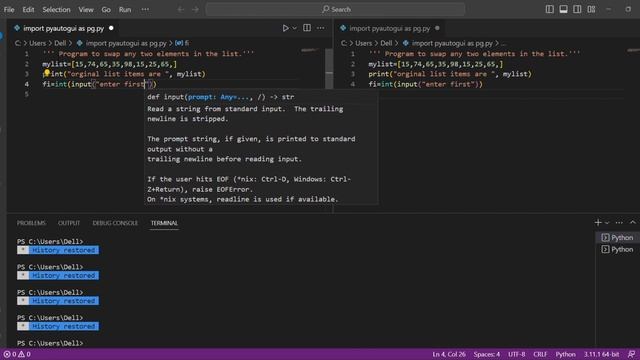The image size is (640, 360).
Task: Select left editor tab import pyautogui as pg.py
Action: pos(64,29)
